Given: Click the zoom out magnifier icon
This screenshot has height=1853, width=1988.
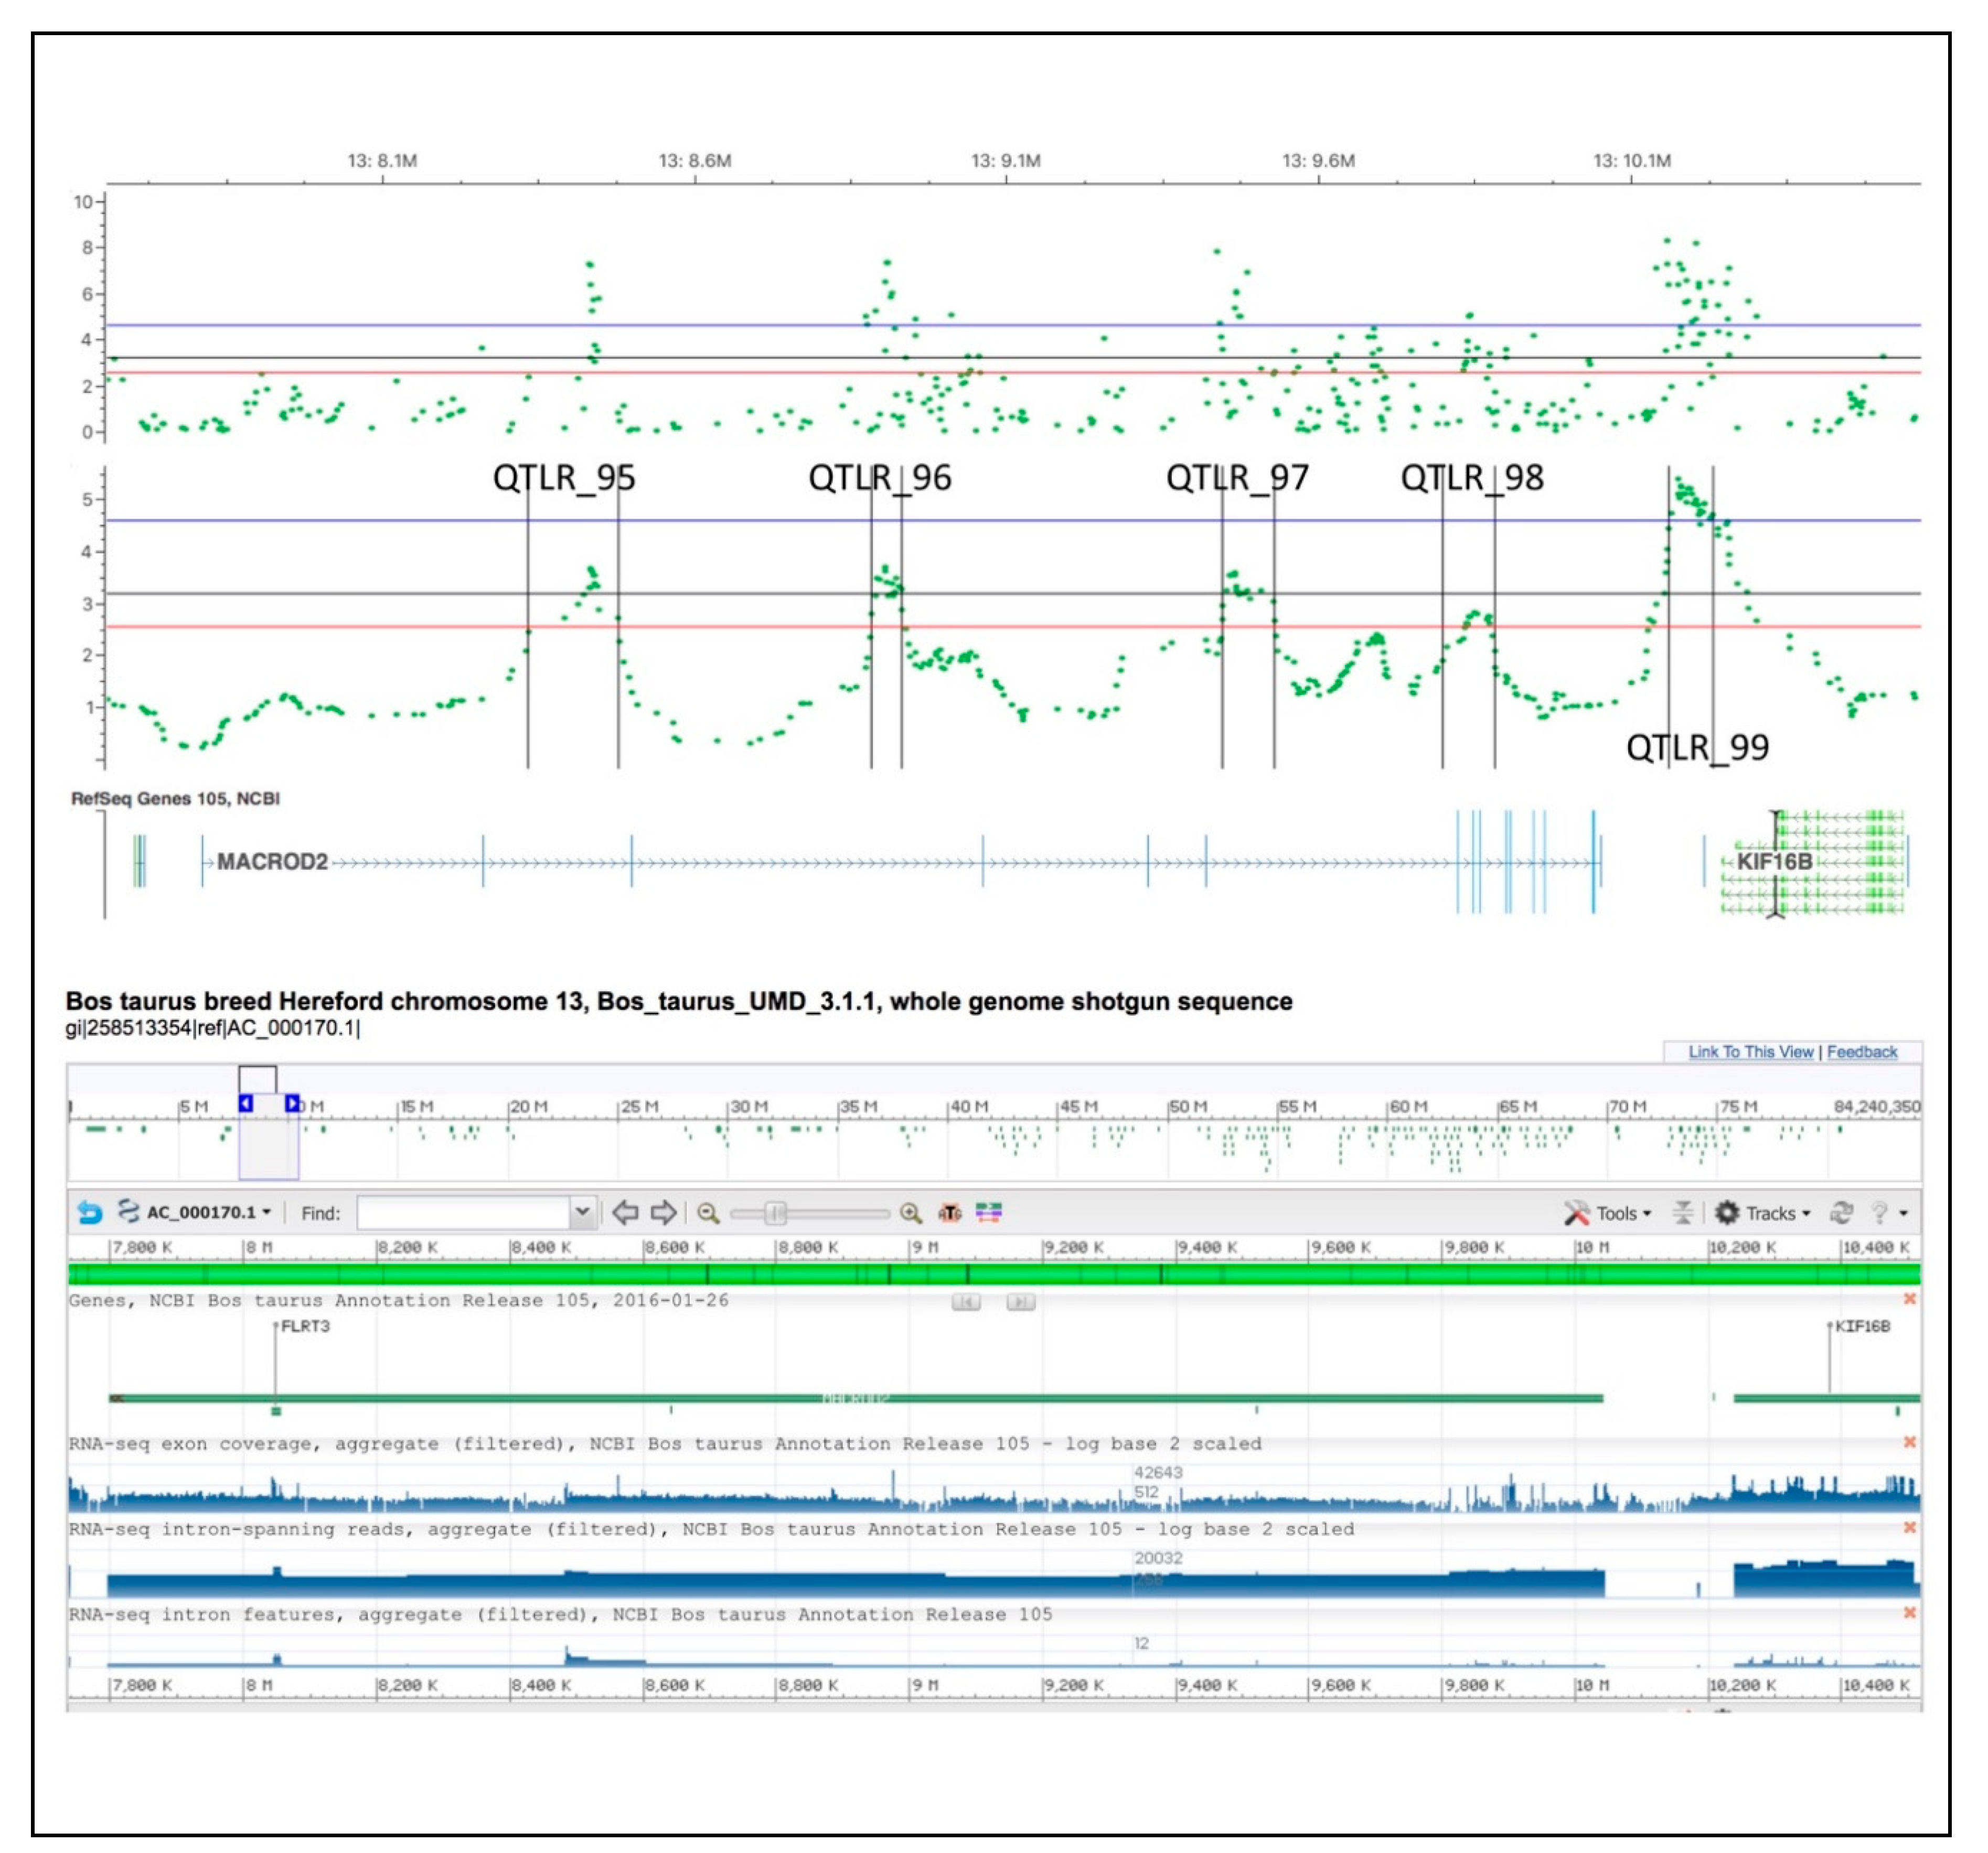Looking at the screenshot, I should click(x=708, y=1213).
